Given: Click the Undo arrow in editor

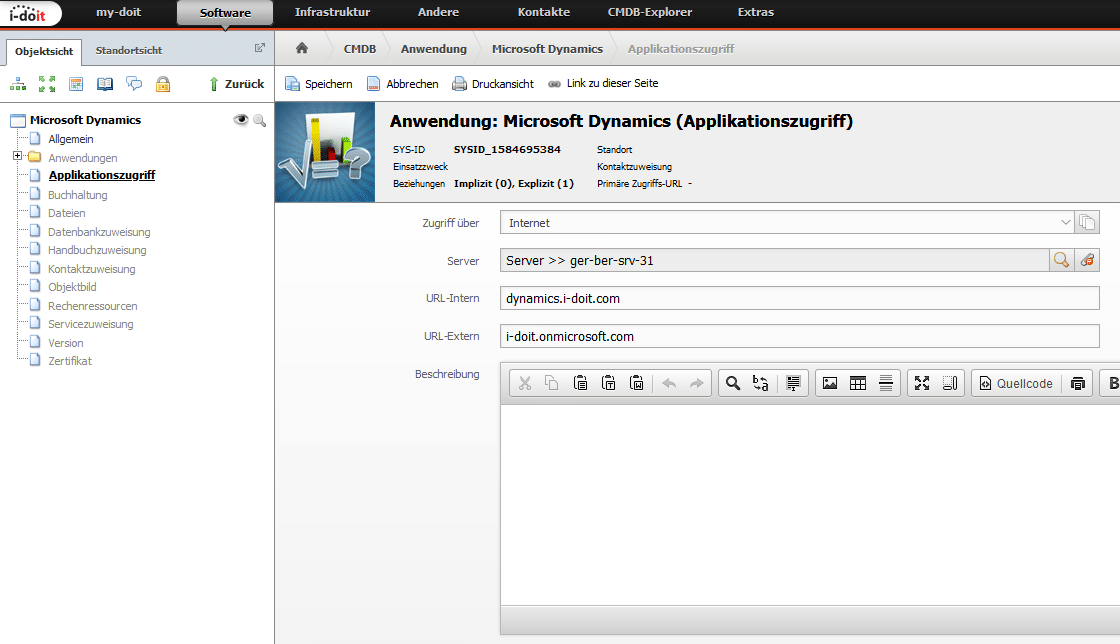Looking at the screenshot, I should click(x=669, y=383).
